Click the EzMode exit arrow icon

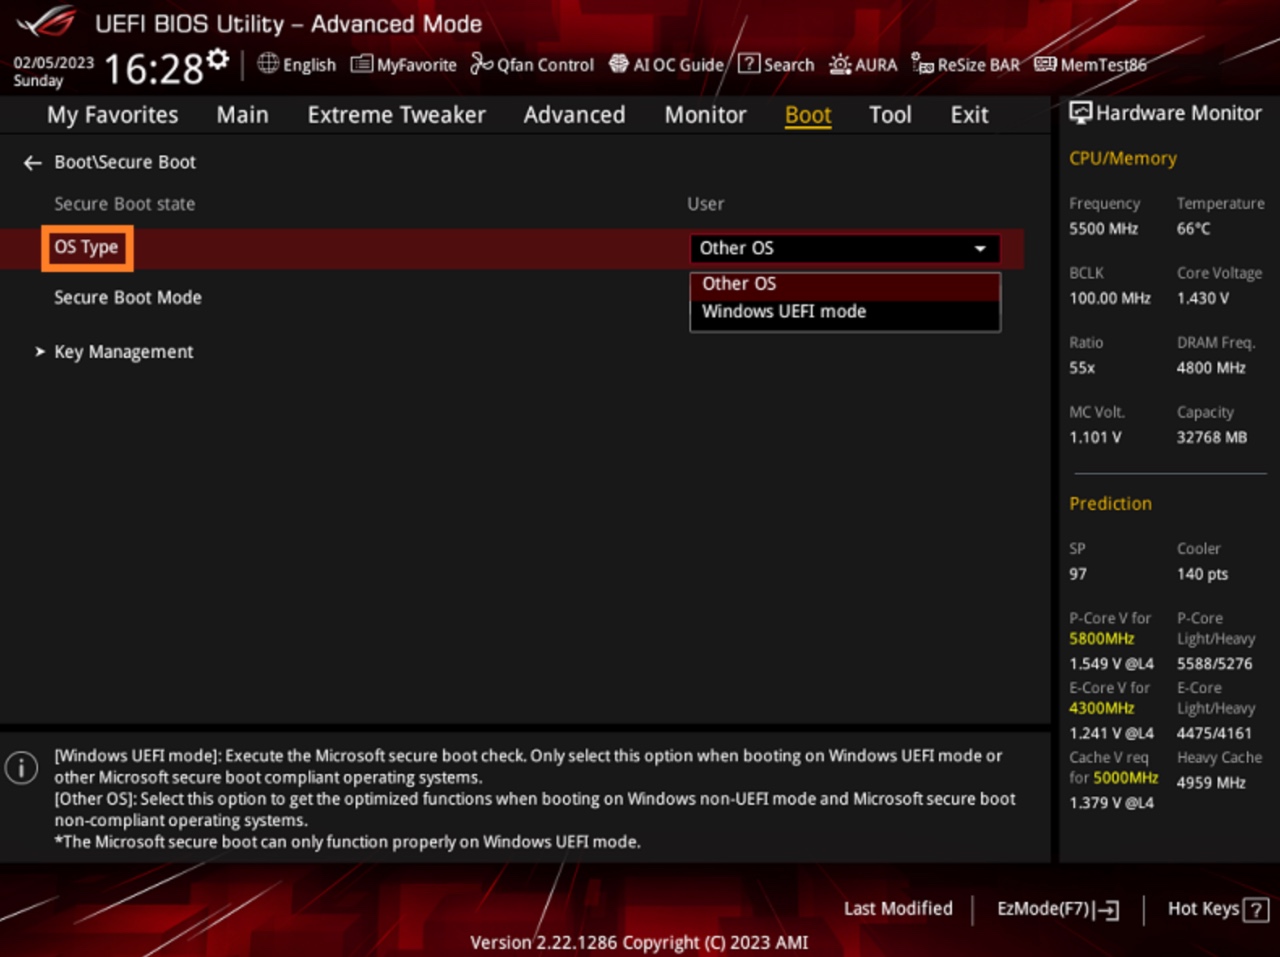[x=1107, y=909]
